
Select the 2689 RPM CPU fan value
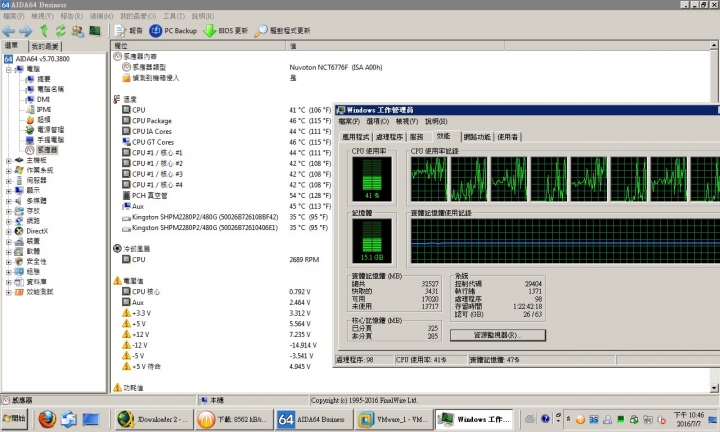point(304,259)
